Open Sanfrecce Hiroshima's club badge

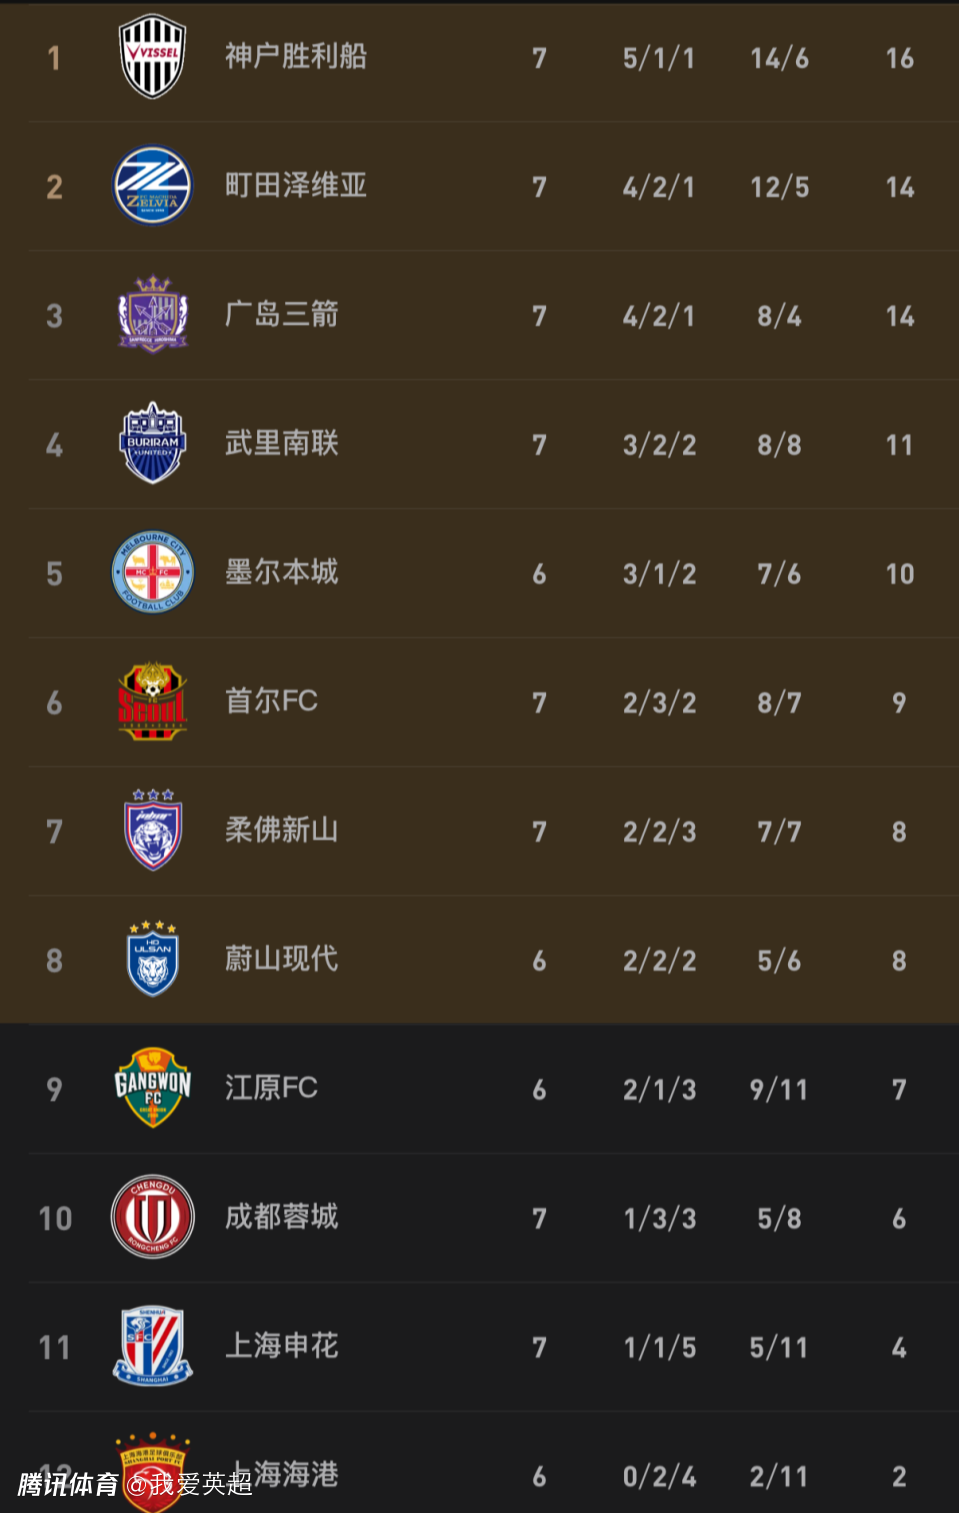click(x=152, y=314)
